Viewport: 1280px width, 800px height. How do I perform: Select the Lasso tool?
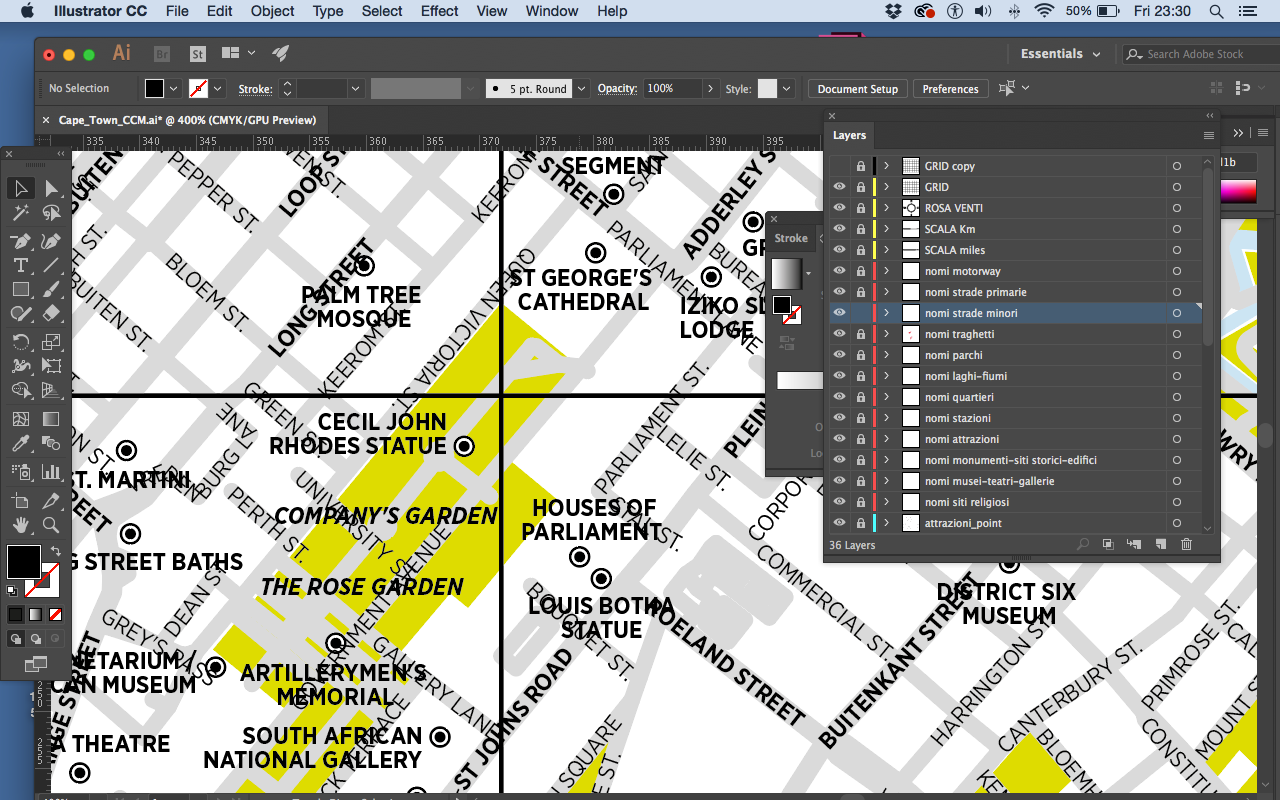[51, 213]
